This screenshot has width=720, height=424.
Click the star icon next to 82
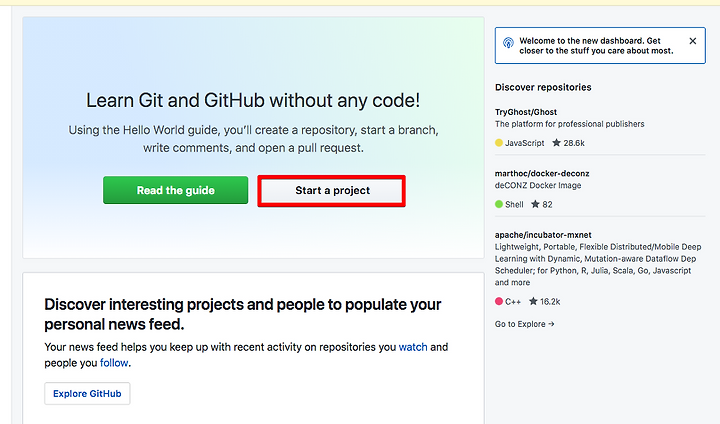(x=535, y=204)
